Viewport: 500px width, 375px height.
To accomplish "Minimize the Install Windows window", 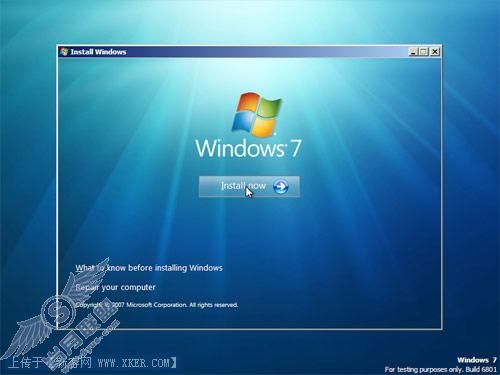I will [413, 52].
